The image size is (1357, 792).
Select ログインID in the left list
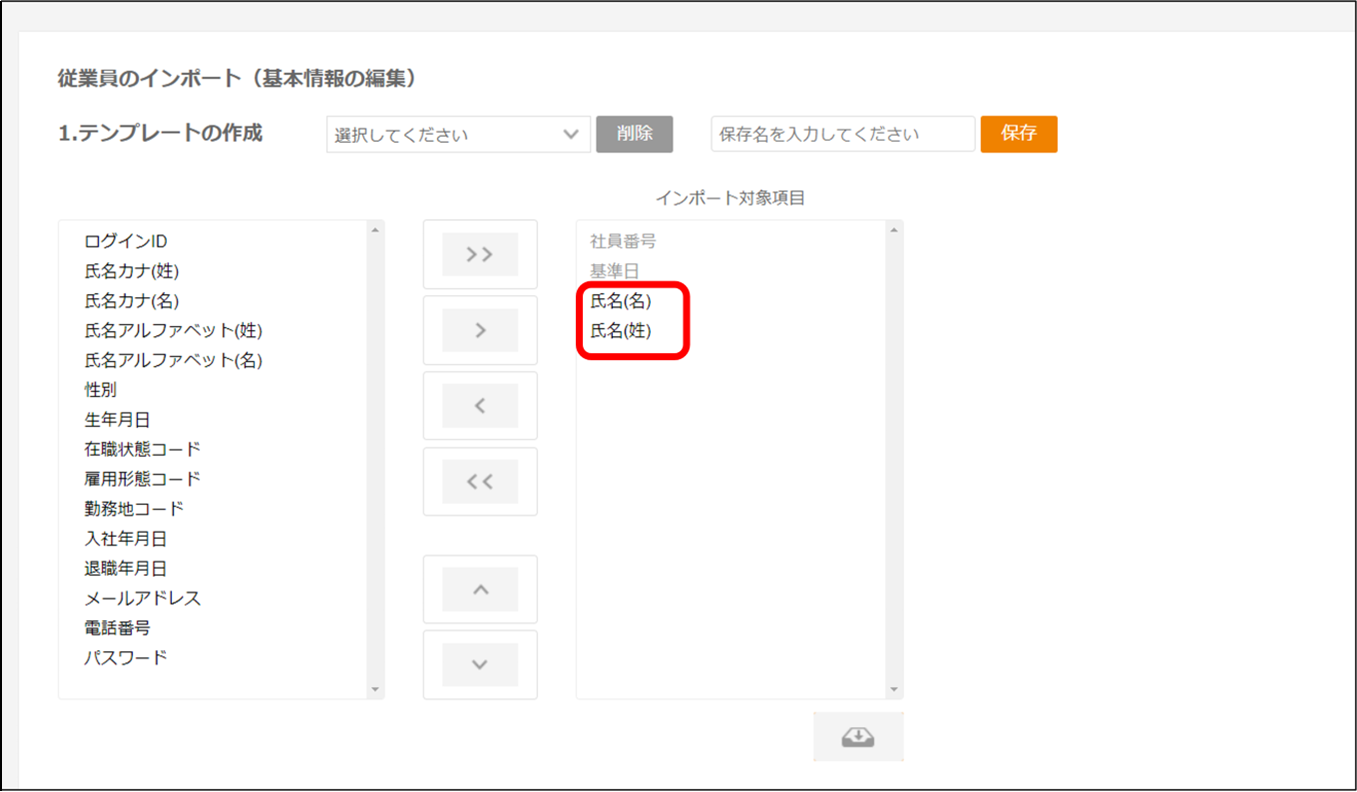tap(126, 242)
